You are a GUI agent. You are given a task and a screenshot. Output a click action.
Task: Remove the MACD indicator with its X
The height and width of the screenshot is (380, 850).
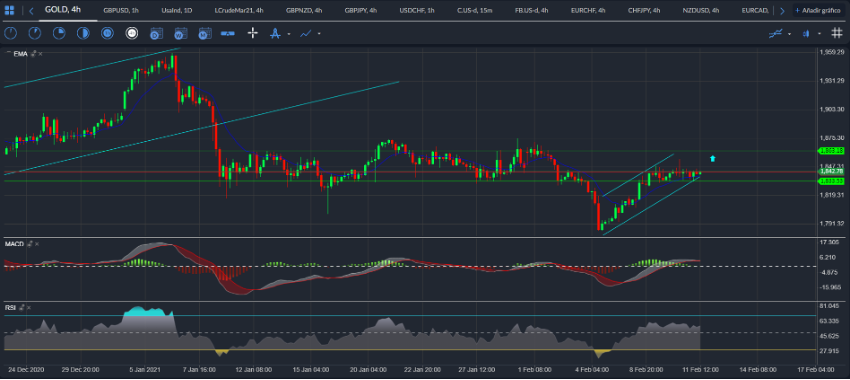pyautogui.click(x=37, y=244)
